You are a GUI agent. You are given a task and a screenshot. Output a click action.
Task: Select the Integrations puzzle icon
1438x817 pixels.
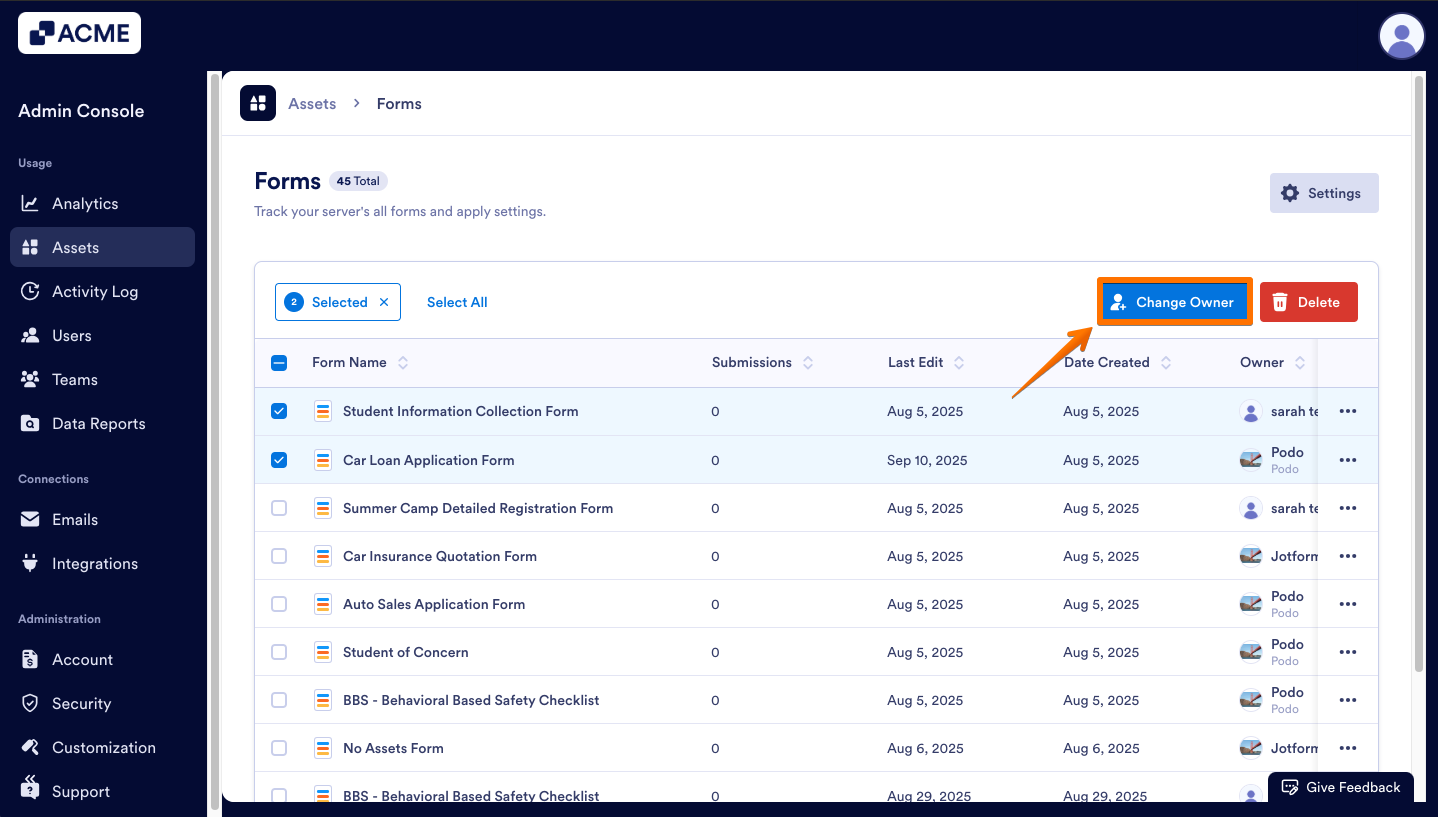(x=30, y=563)
